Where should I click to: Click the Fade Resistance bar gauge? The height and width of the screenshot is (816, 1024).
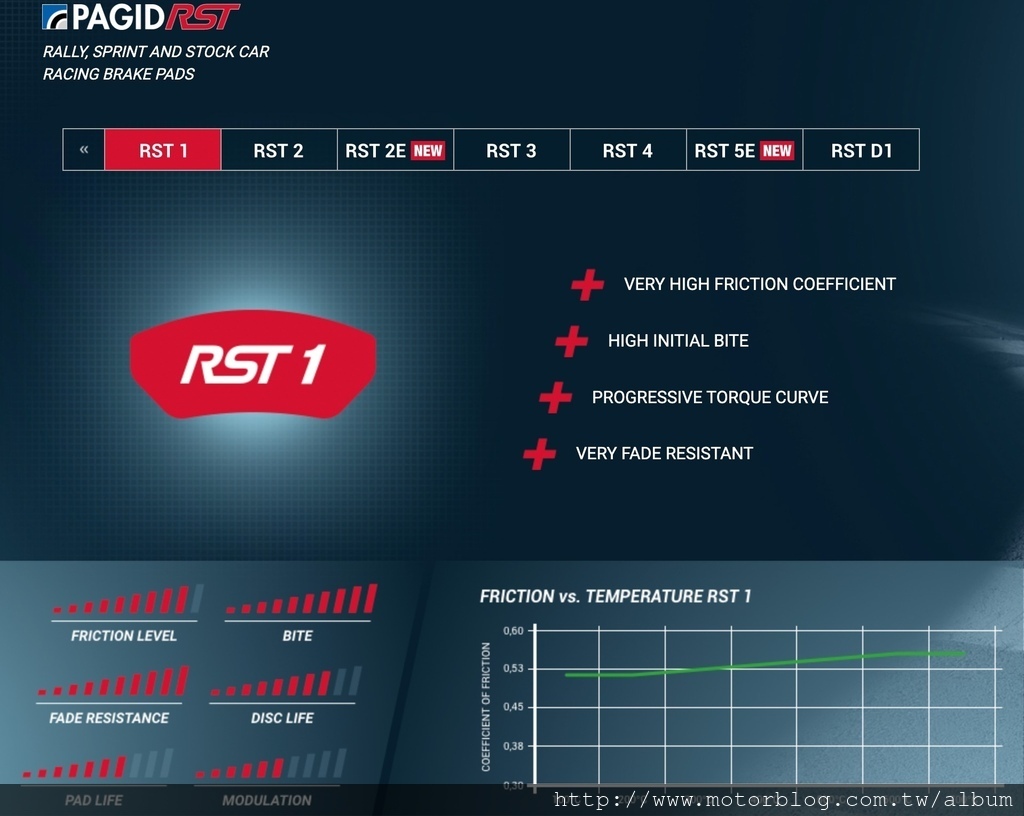pyautogui.click(x=113, y=681)
